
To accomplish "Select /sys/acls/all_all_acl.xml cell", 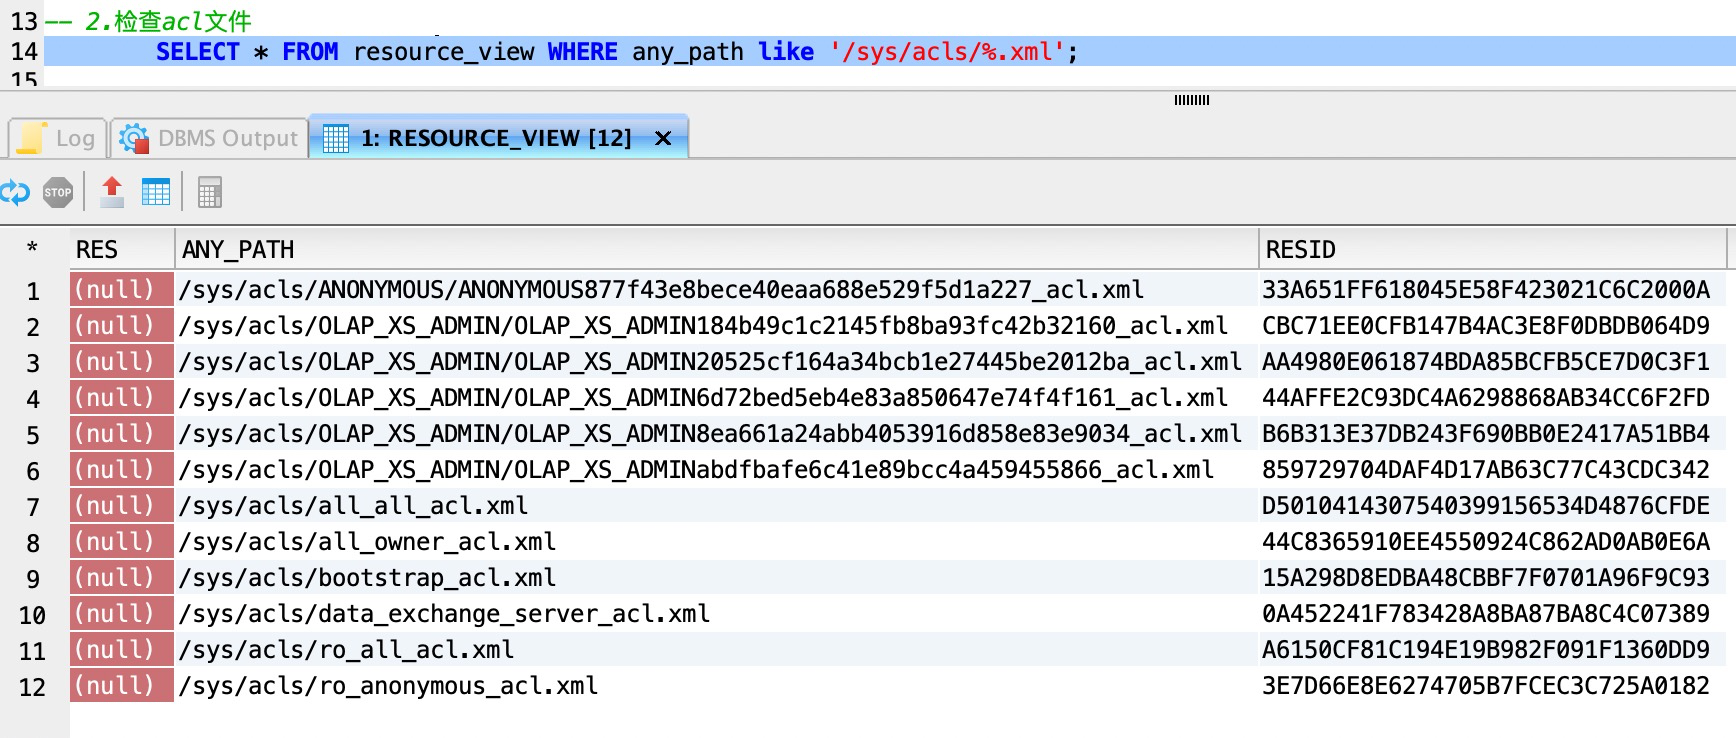I will click(716, 506).
